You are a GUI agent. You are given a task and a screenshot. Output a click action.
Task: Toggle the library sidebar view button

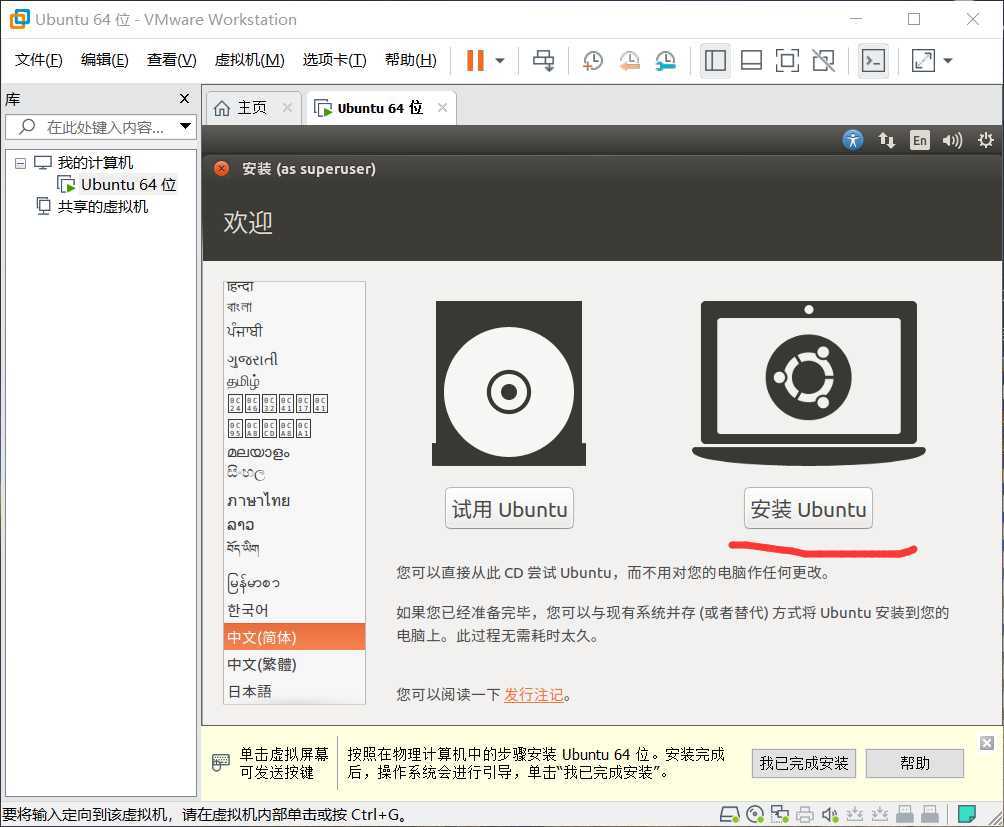pyautogui.click(x=715, y=61)
